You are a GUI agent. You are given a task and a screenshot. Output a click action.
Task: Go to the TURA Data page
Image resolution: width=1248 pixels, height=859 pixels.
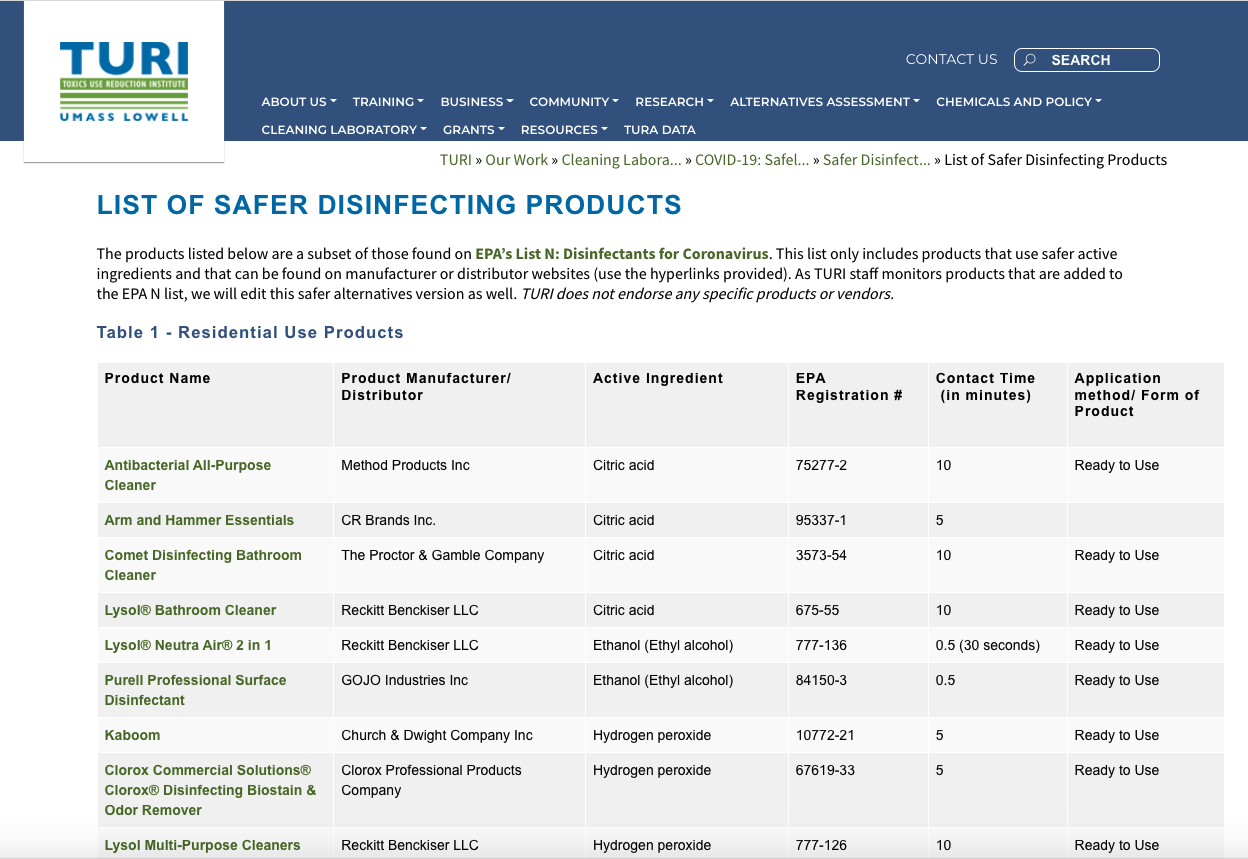(x=659, y=129)
